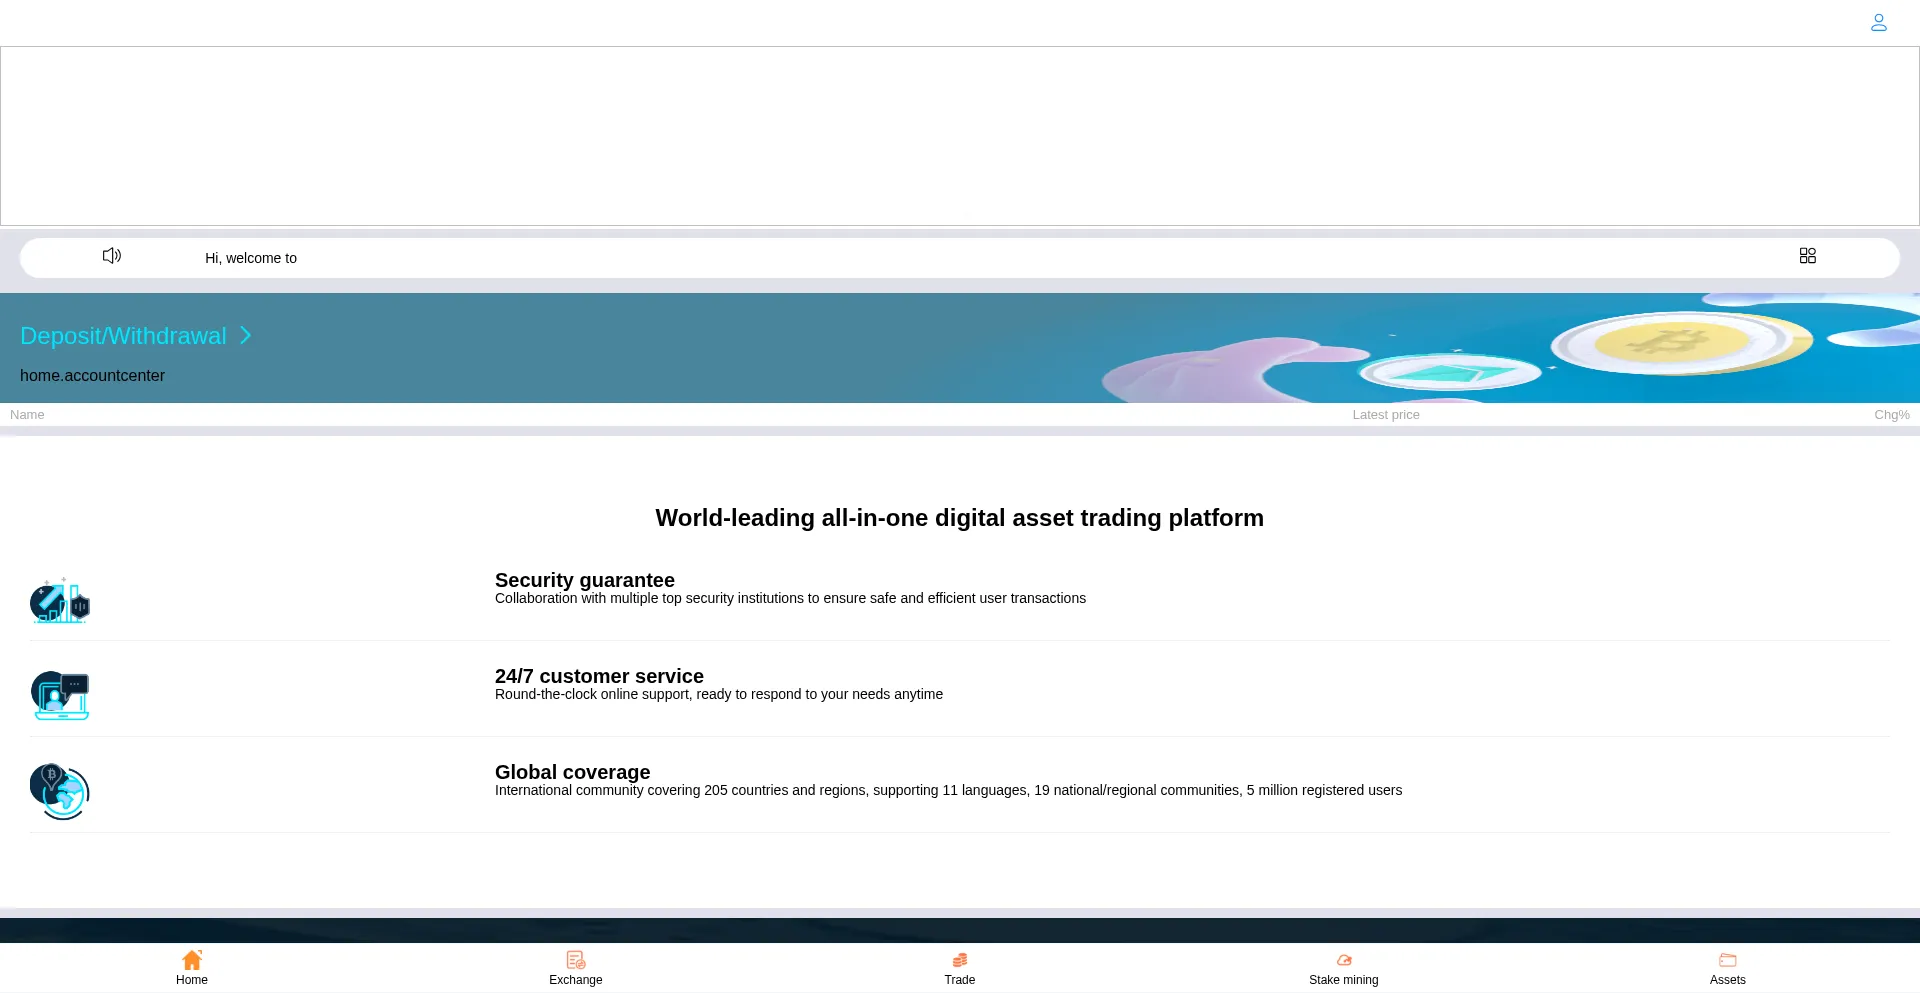This screenshot has width=1920, height=993.
Task: Open the grid menu icon
Action: (x=1807, y=256)
